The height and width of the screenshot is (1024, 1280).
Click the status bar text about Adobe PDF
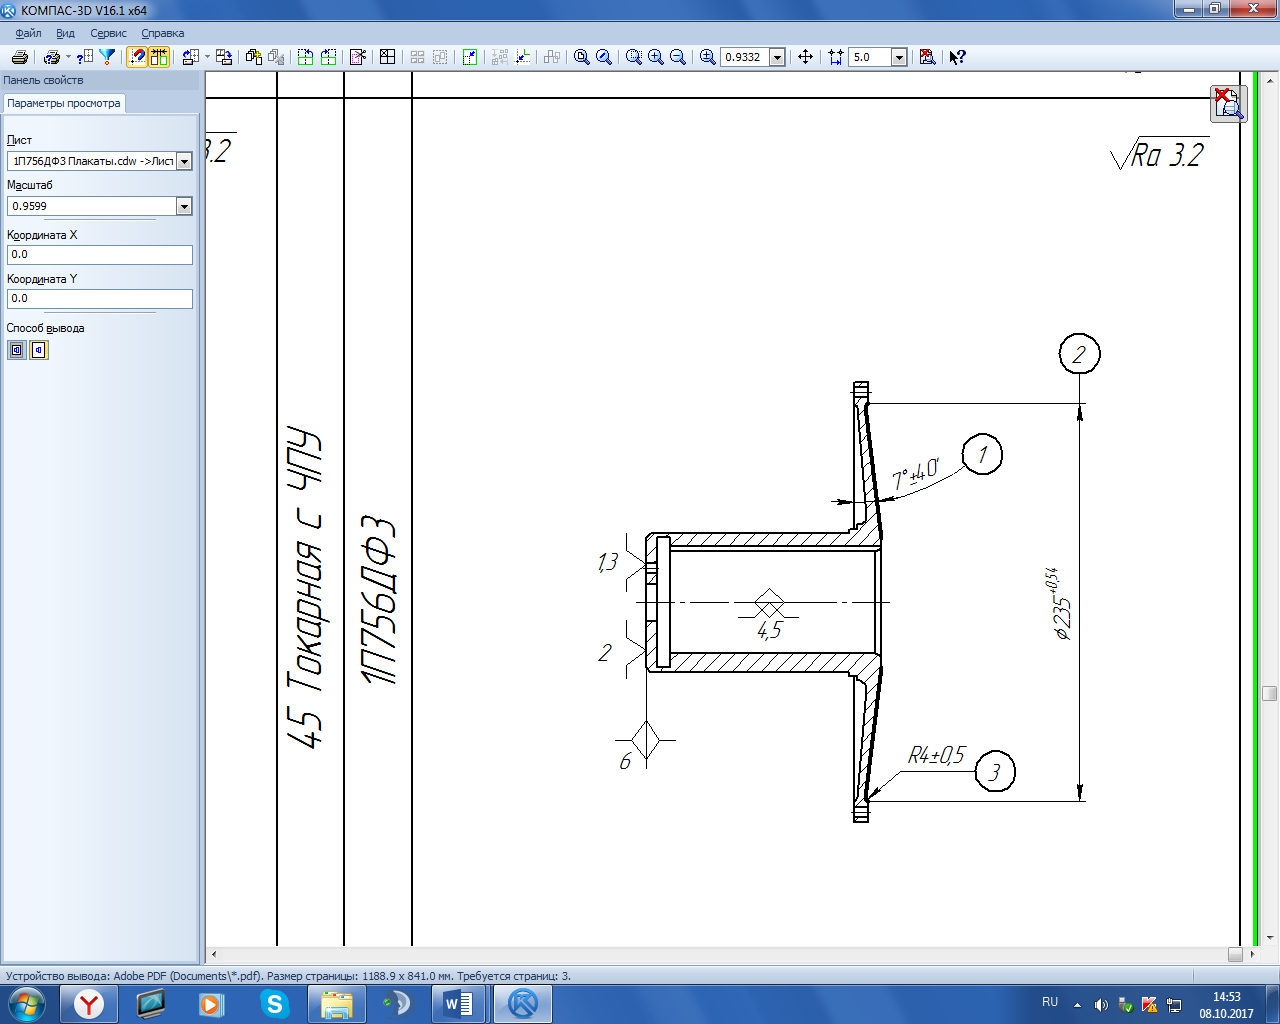[x=288, y=976]
